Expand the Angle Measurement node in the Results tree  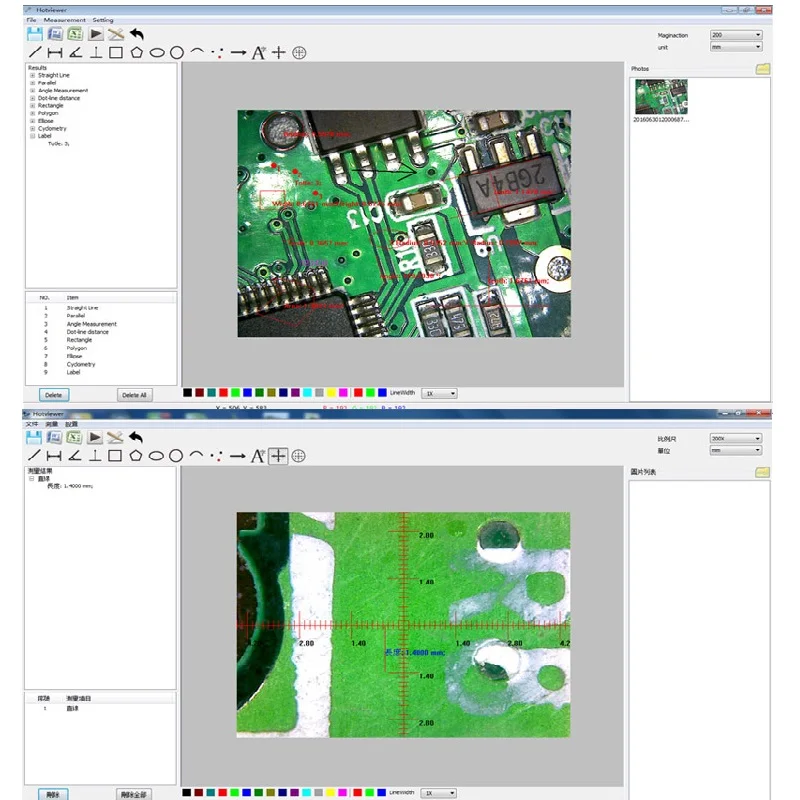pos(33,90)
